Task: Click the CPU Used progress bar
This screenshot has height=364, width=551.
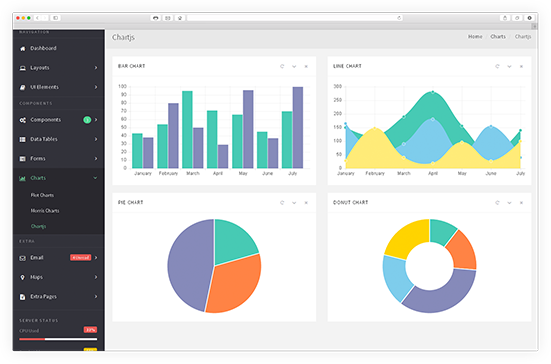Action: tap(58, 339)
